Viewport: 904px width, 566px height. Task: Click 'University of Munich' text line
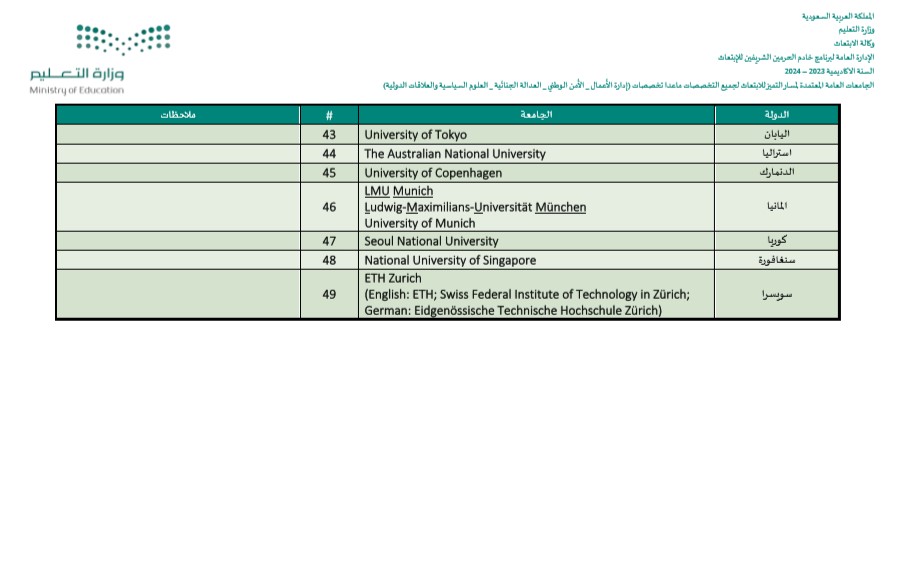pos(420,223)
